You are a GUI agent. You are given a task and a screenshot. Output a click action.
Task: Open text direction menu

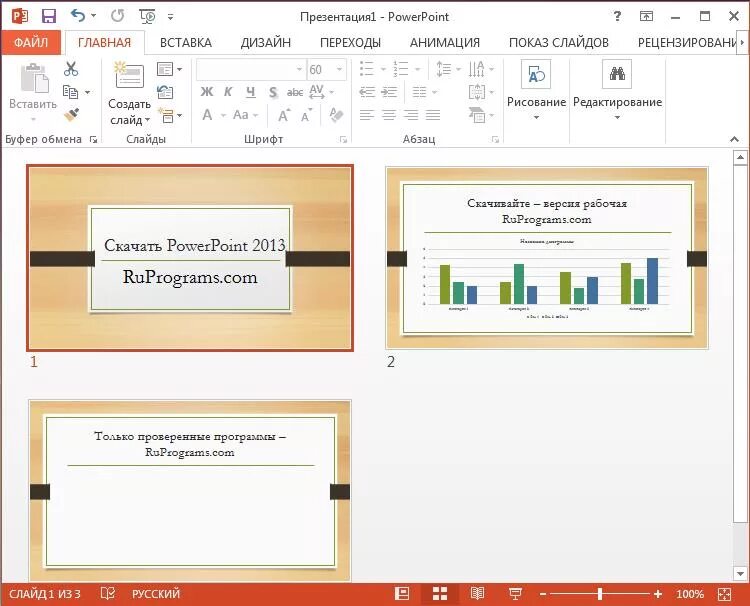tap(481, 69)
